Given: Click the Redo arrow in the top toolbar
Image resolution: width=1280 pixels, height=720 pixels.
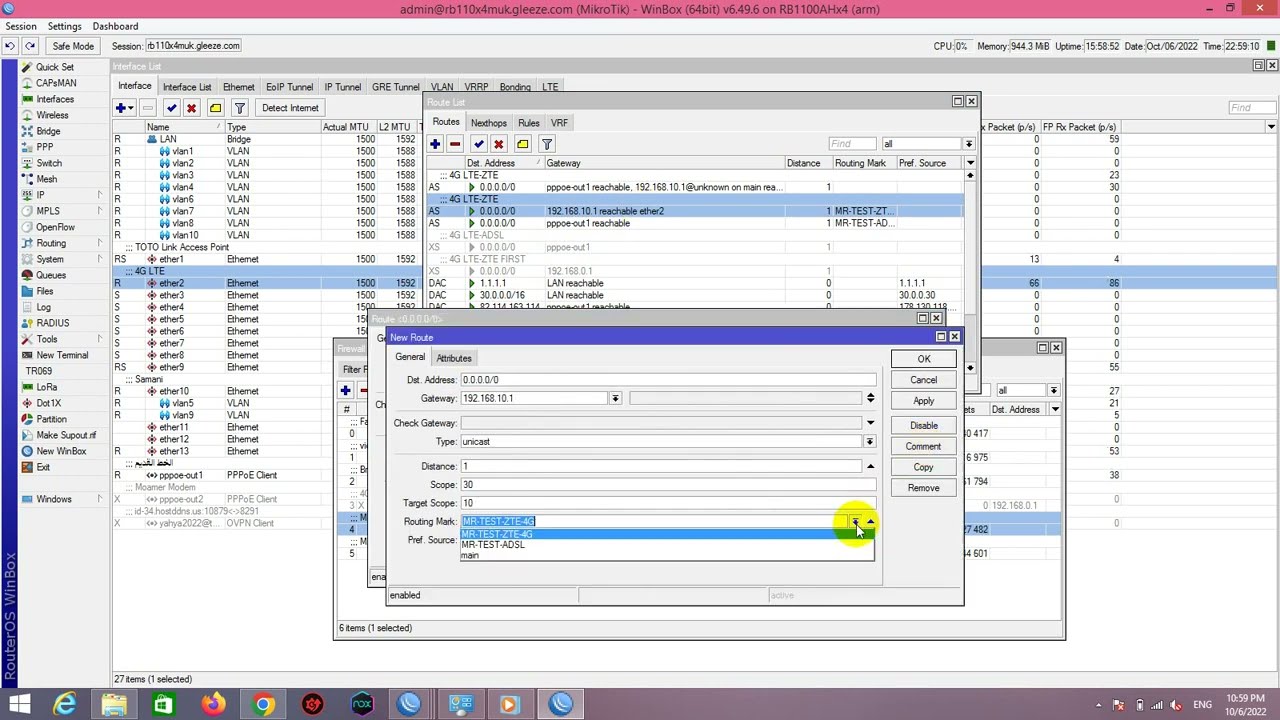Looking at the screenshot, I should (x=30, y=46).
